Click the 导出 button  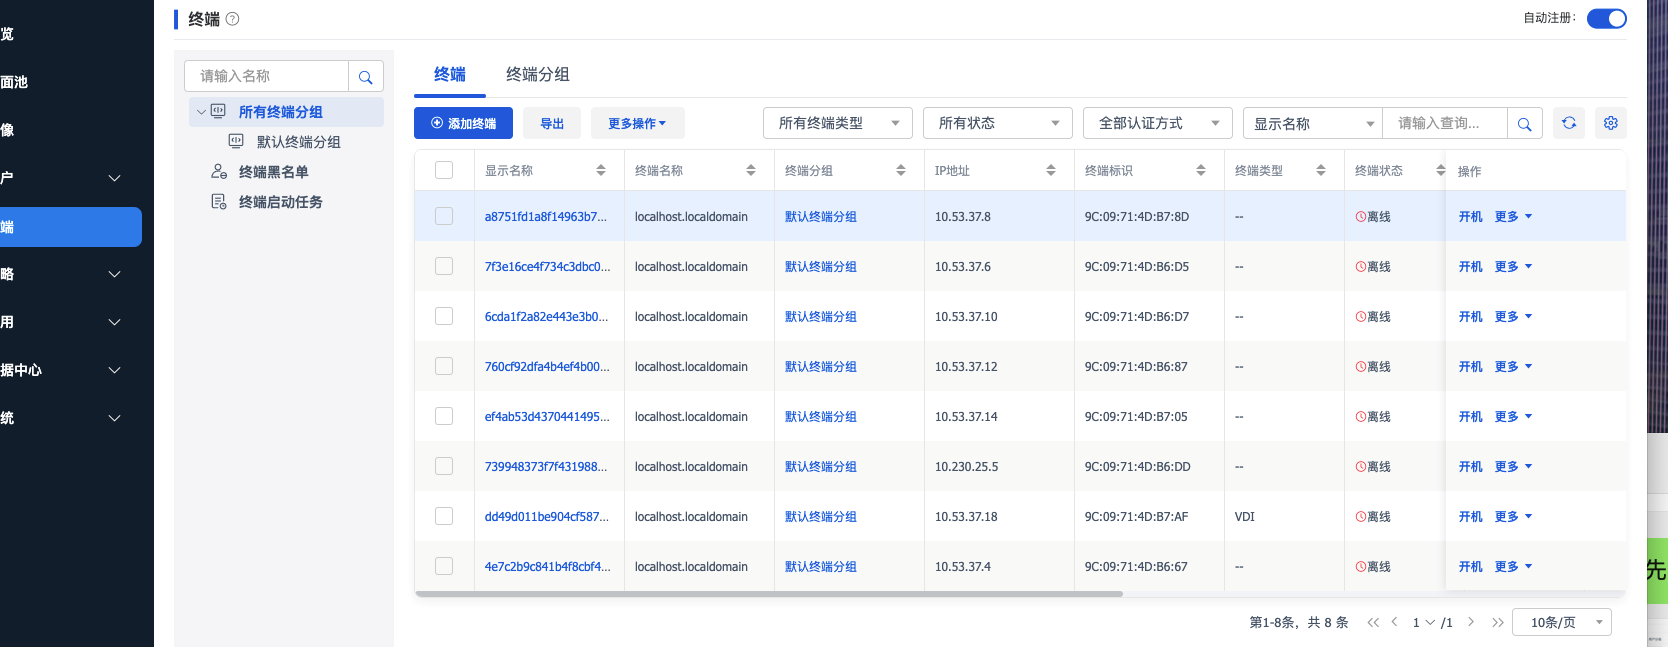coord(552,123)
